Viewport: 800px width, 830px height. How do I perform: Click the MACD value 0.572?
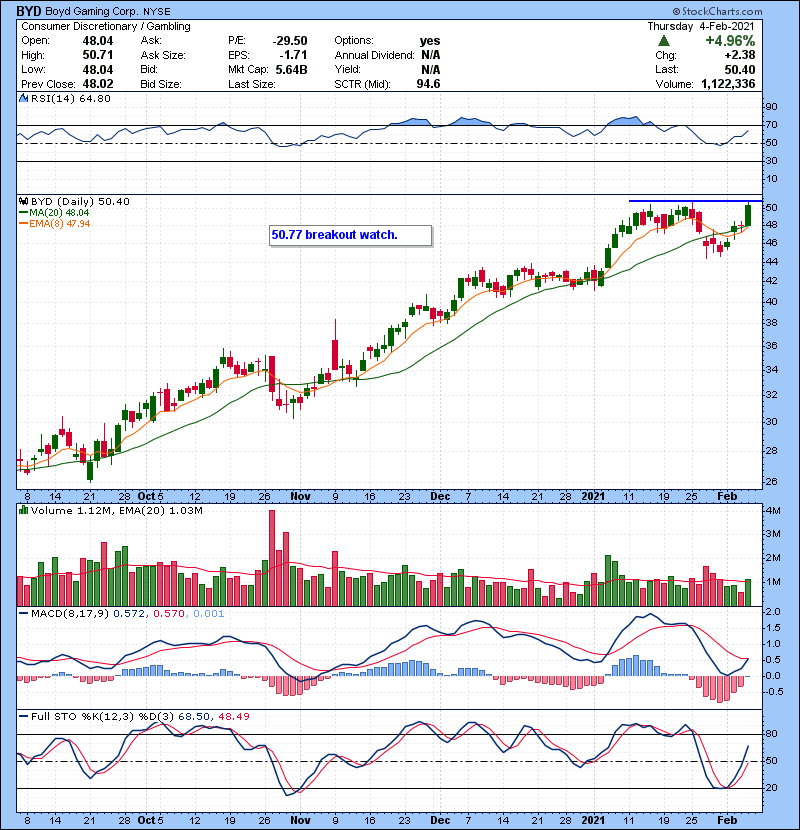[129, 614]
